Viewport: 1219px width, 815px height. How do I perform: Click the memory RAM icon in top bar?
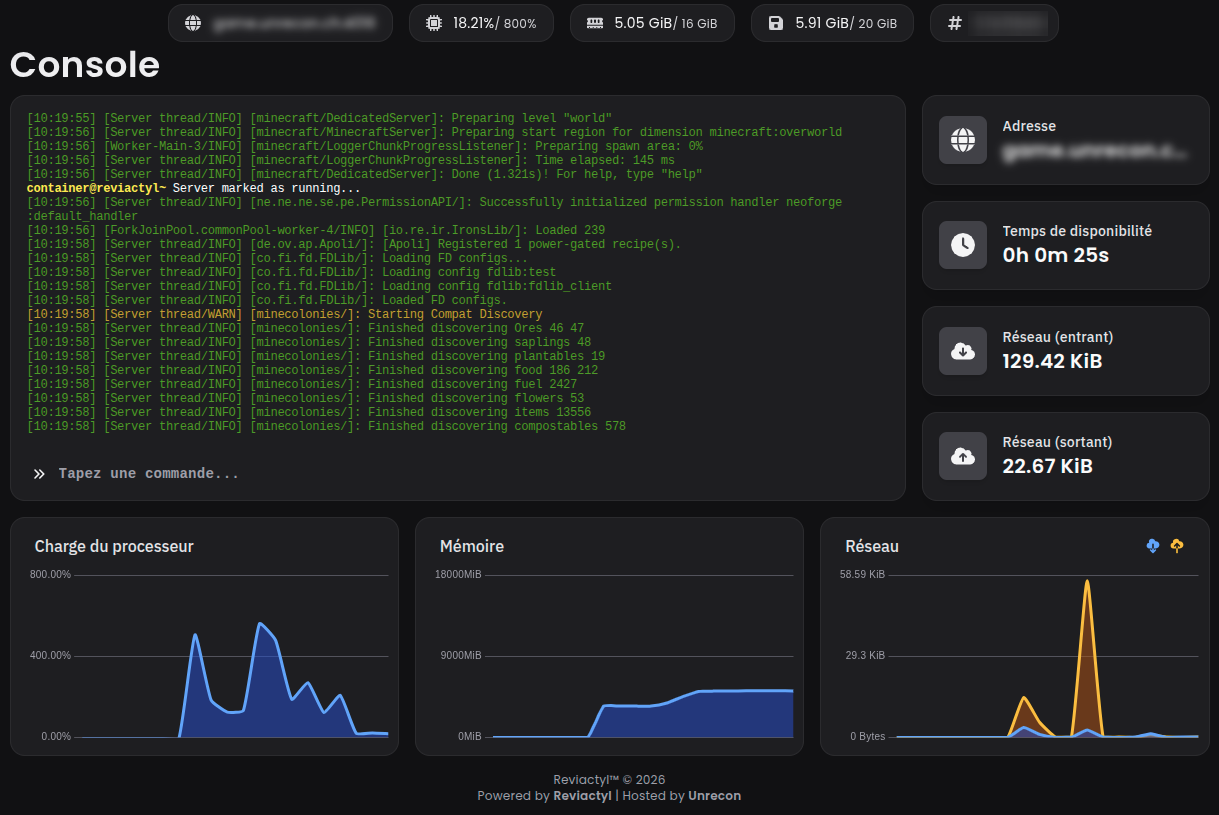click(x=595, y=23)
